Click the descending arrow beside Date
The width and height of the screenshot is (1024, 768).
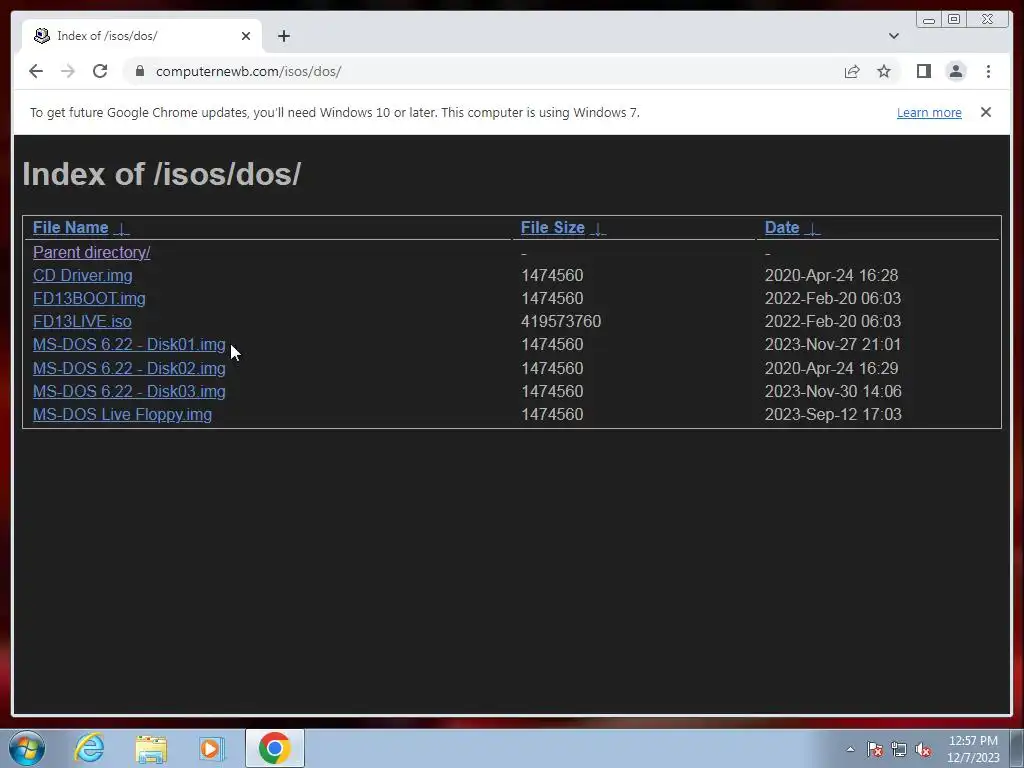(812, 229)
